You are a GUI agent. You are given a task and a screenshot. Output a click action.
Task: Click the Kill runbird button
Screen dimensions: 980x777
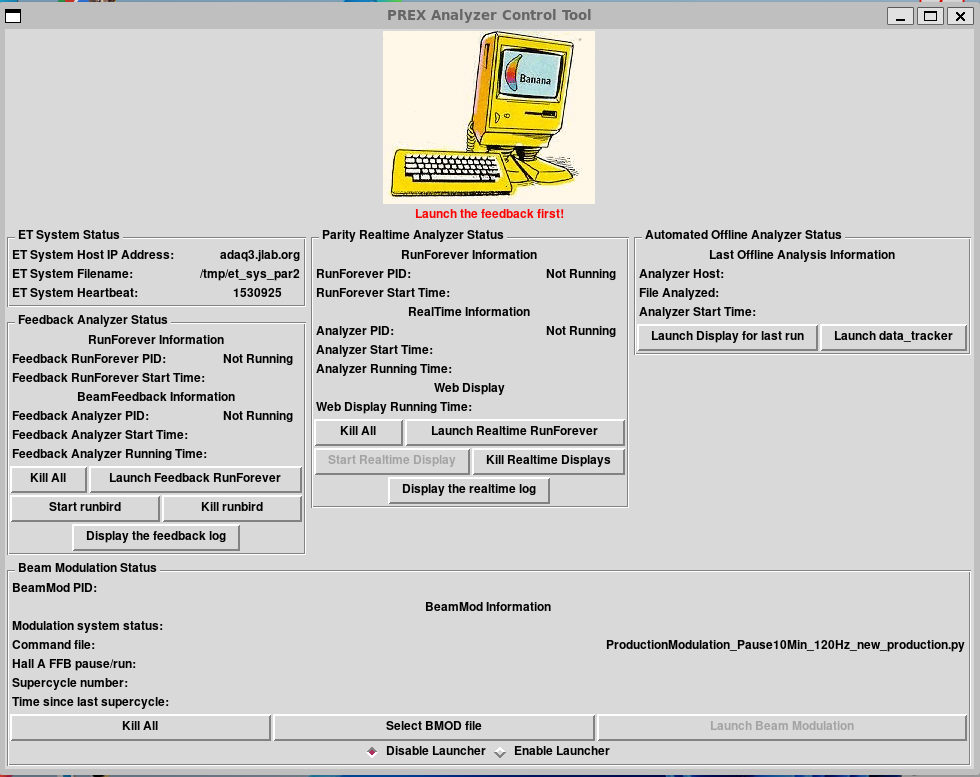pyautogui.click(x=232, y=508)
